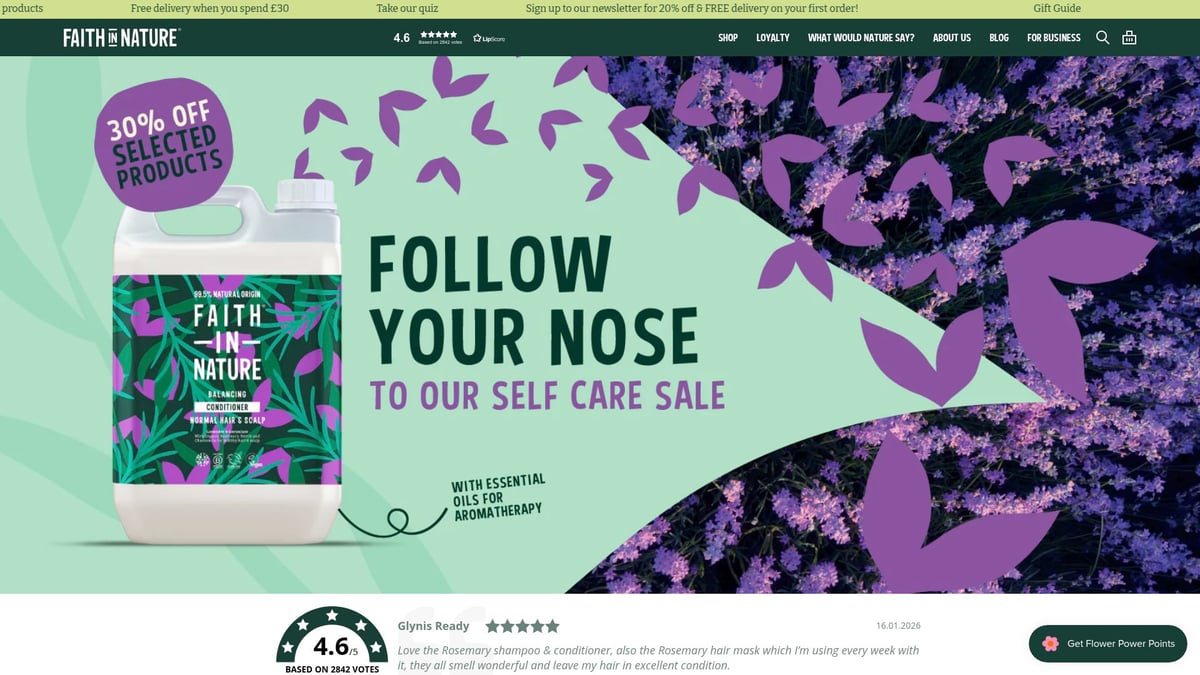Click the conditioner bottle product image
Viewport: 1200px width, 675px height.
tap(227, 363)
